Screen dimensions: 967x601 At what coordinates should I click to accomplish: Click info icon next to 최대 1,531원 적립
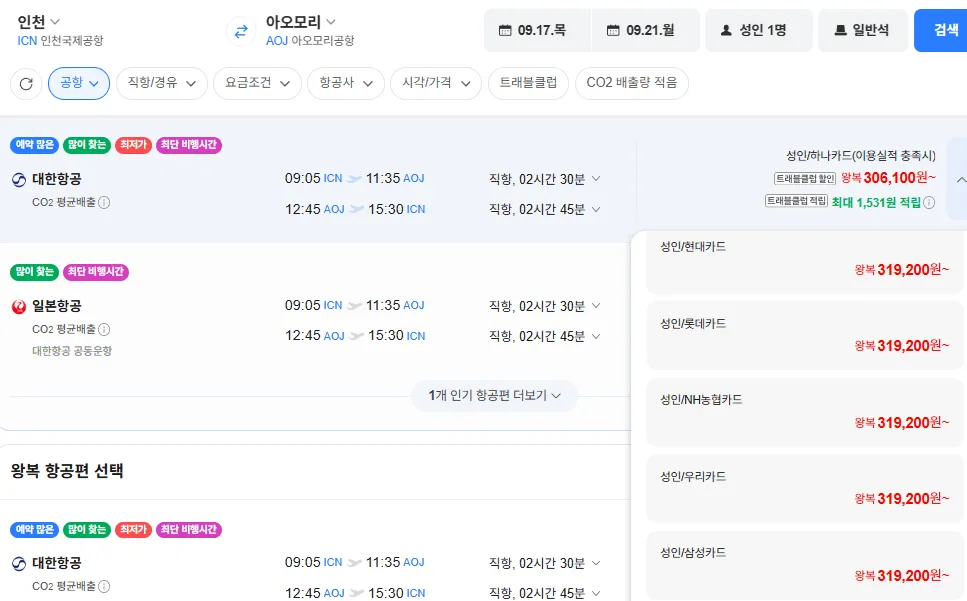929,202
